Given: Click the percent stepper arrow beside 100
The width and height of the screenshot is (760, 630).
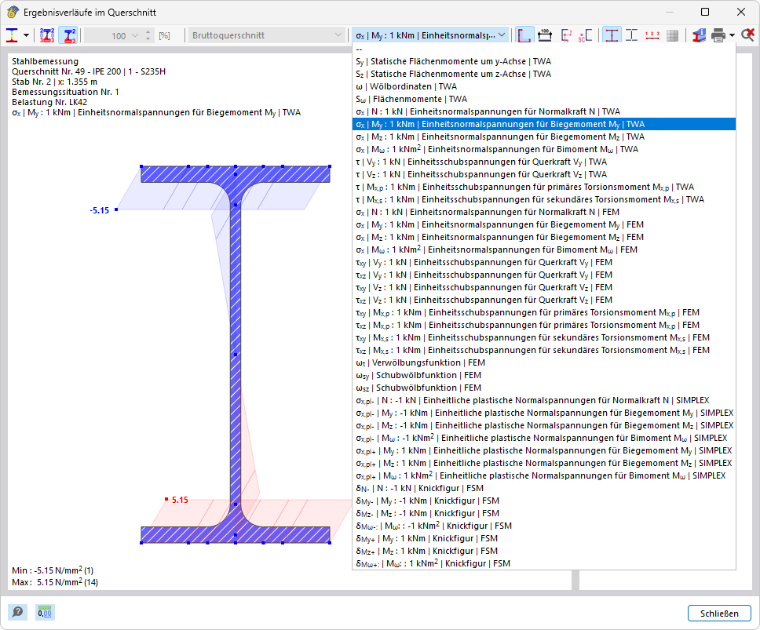Looking at the screenshot, I should click(x=148, y=35).
